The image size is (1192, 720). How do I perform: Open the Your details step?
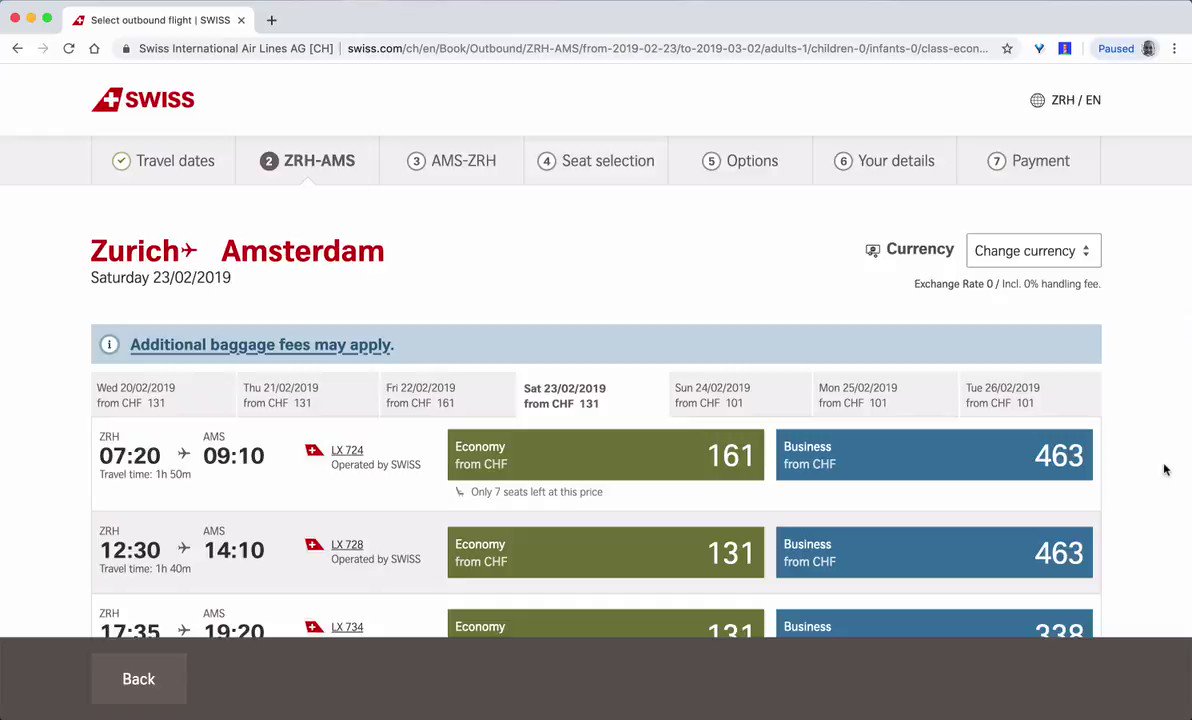click(x=884, y=161)
